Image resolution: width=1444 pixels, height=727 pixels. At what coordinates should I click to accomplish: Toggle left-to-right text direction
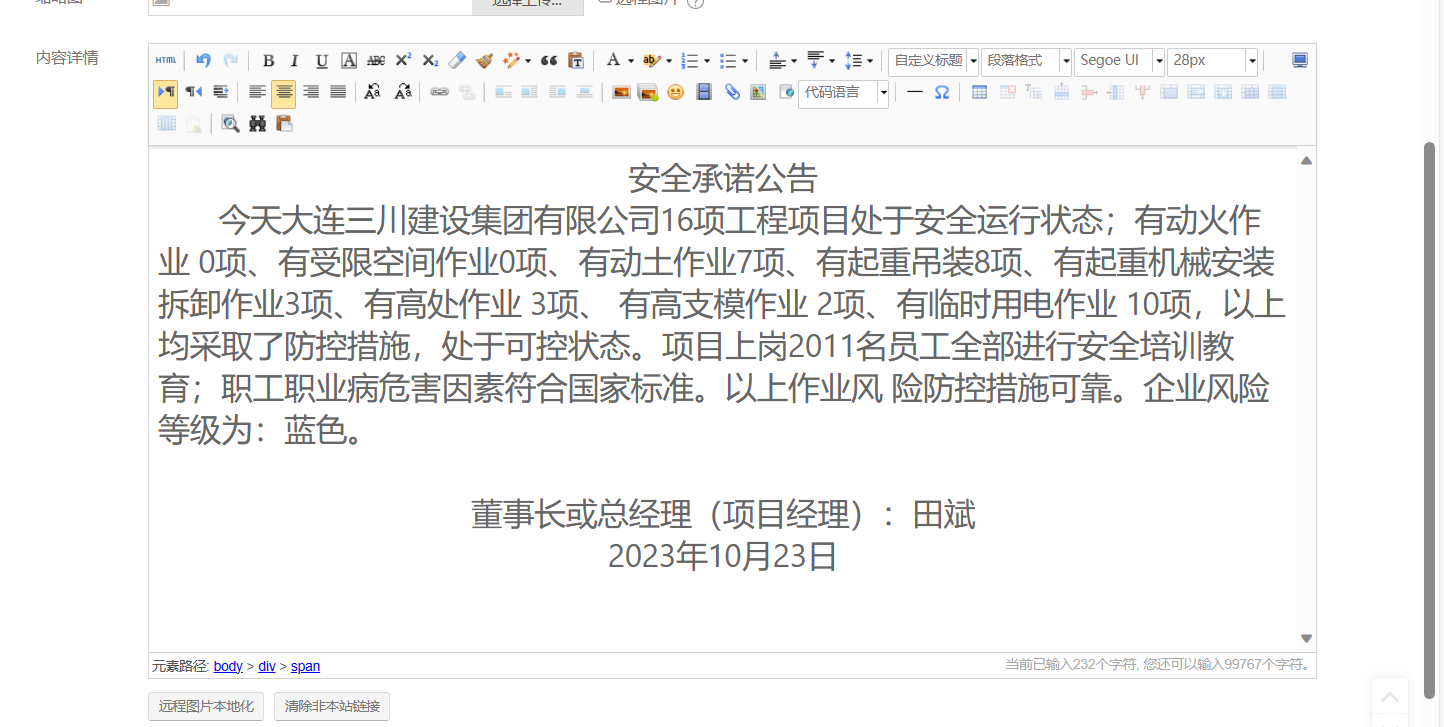coord(165,93)
